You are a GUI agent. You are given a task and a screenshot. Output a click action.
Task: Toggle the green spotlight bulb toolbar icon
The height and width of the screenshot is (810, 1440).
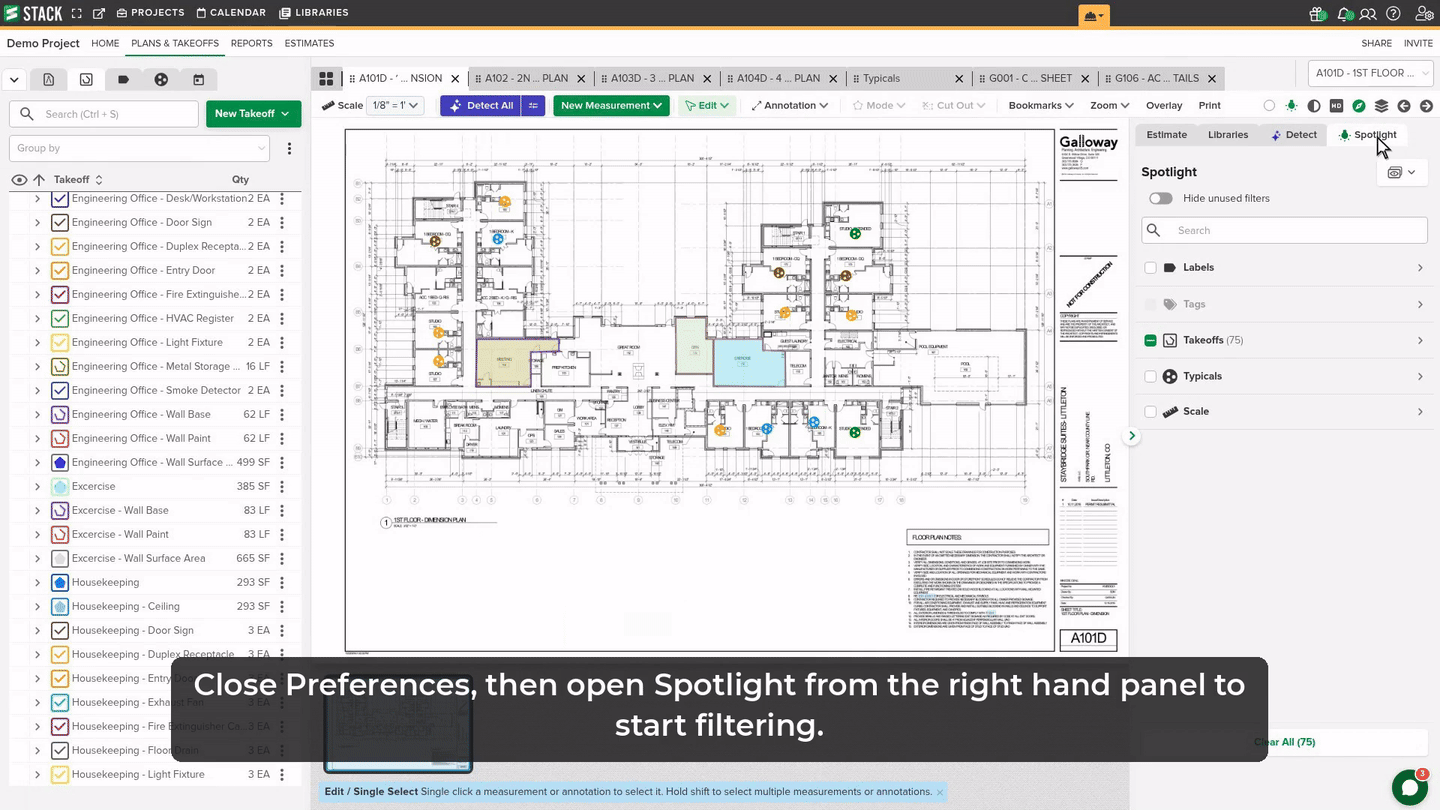tap(1291, 105)
